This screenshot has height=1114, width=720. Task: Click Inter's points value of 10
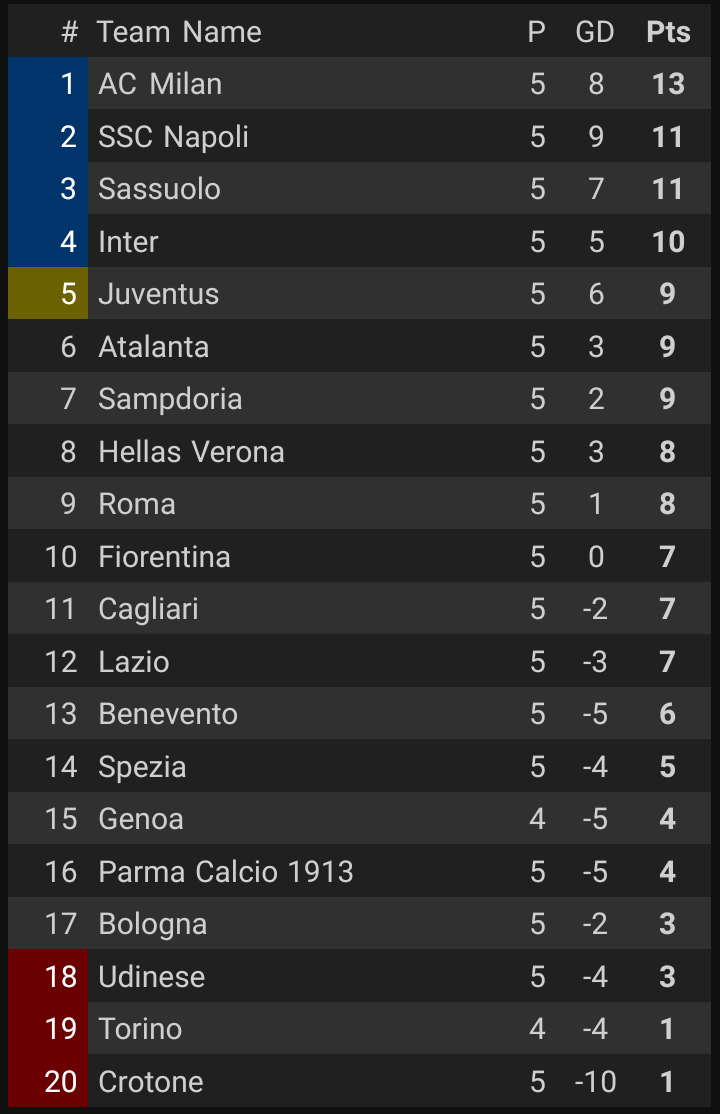(x=668, y=242)
